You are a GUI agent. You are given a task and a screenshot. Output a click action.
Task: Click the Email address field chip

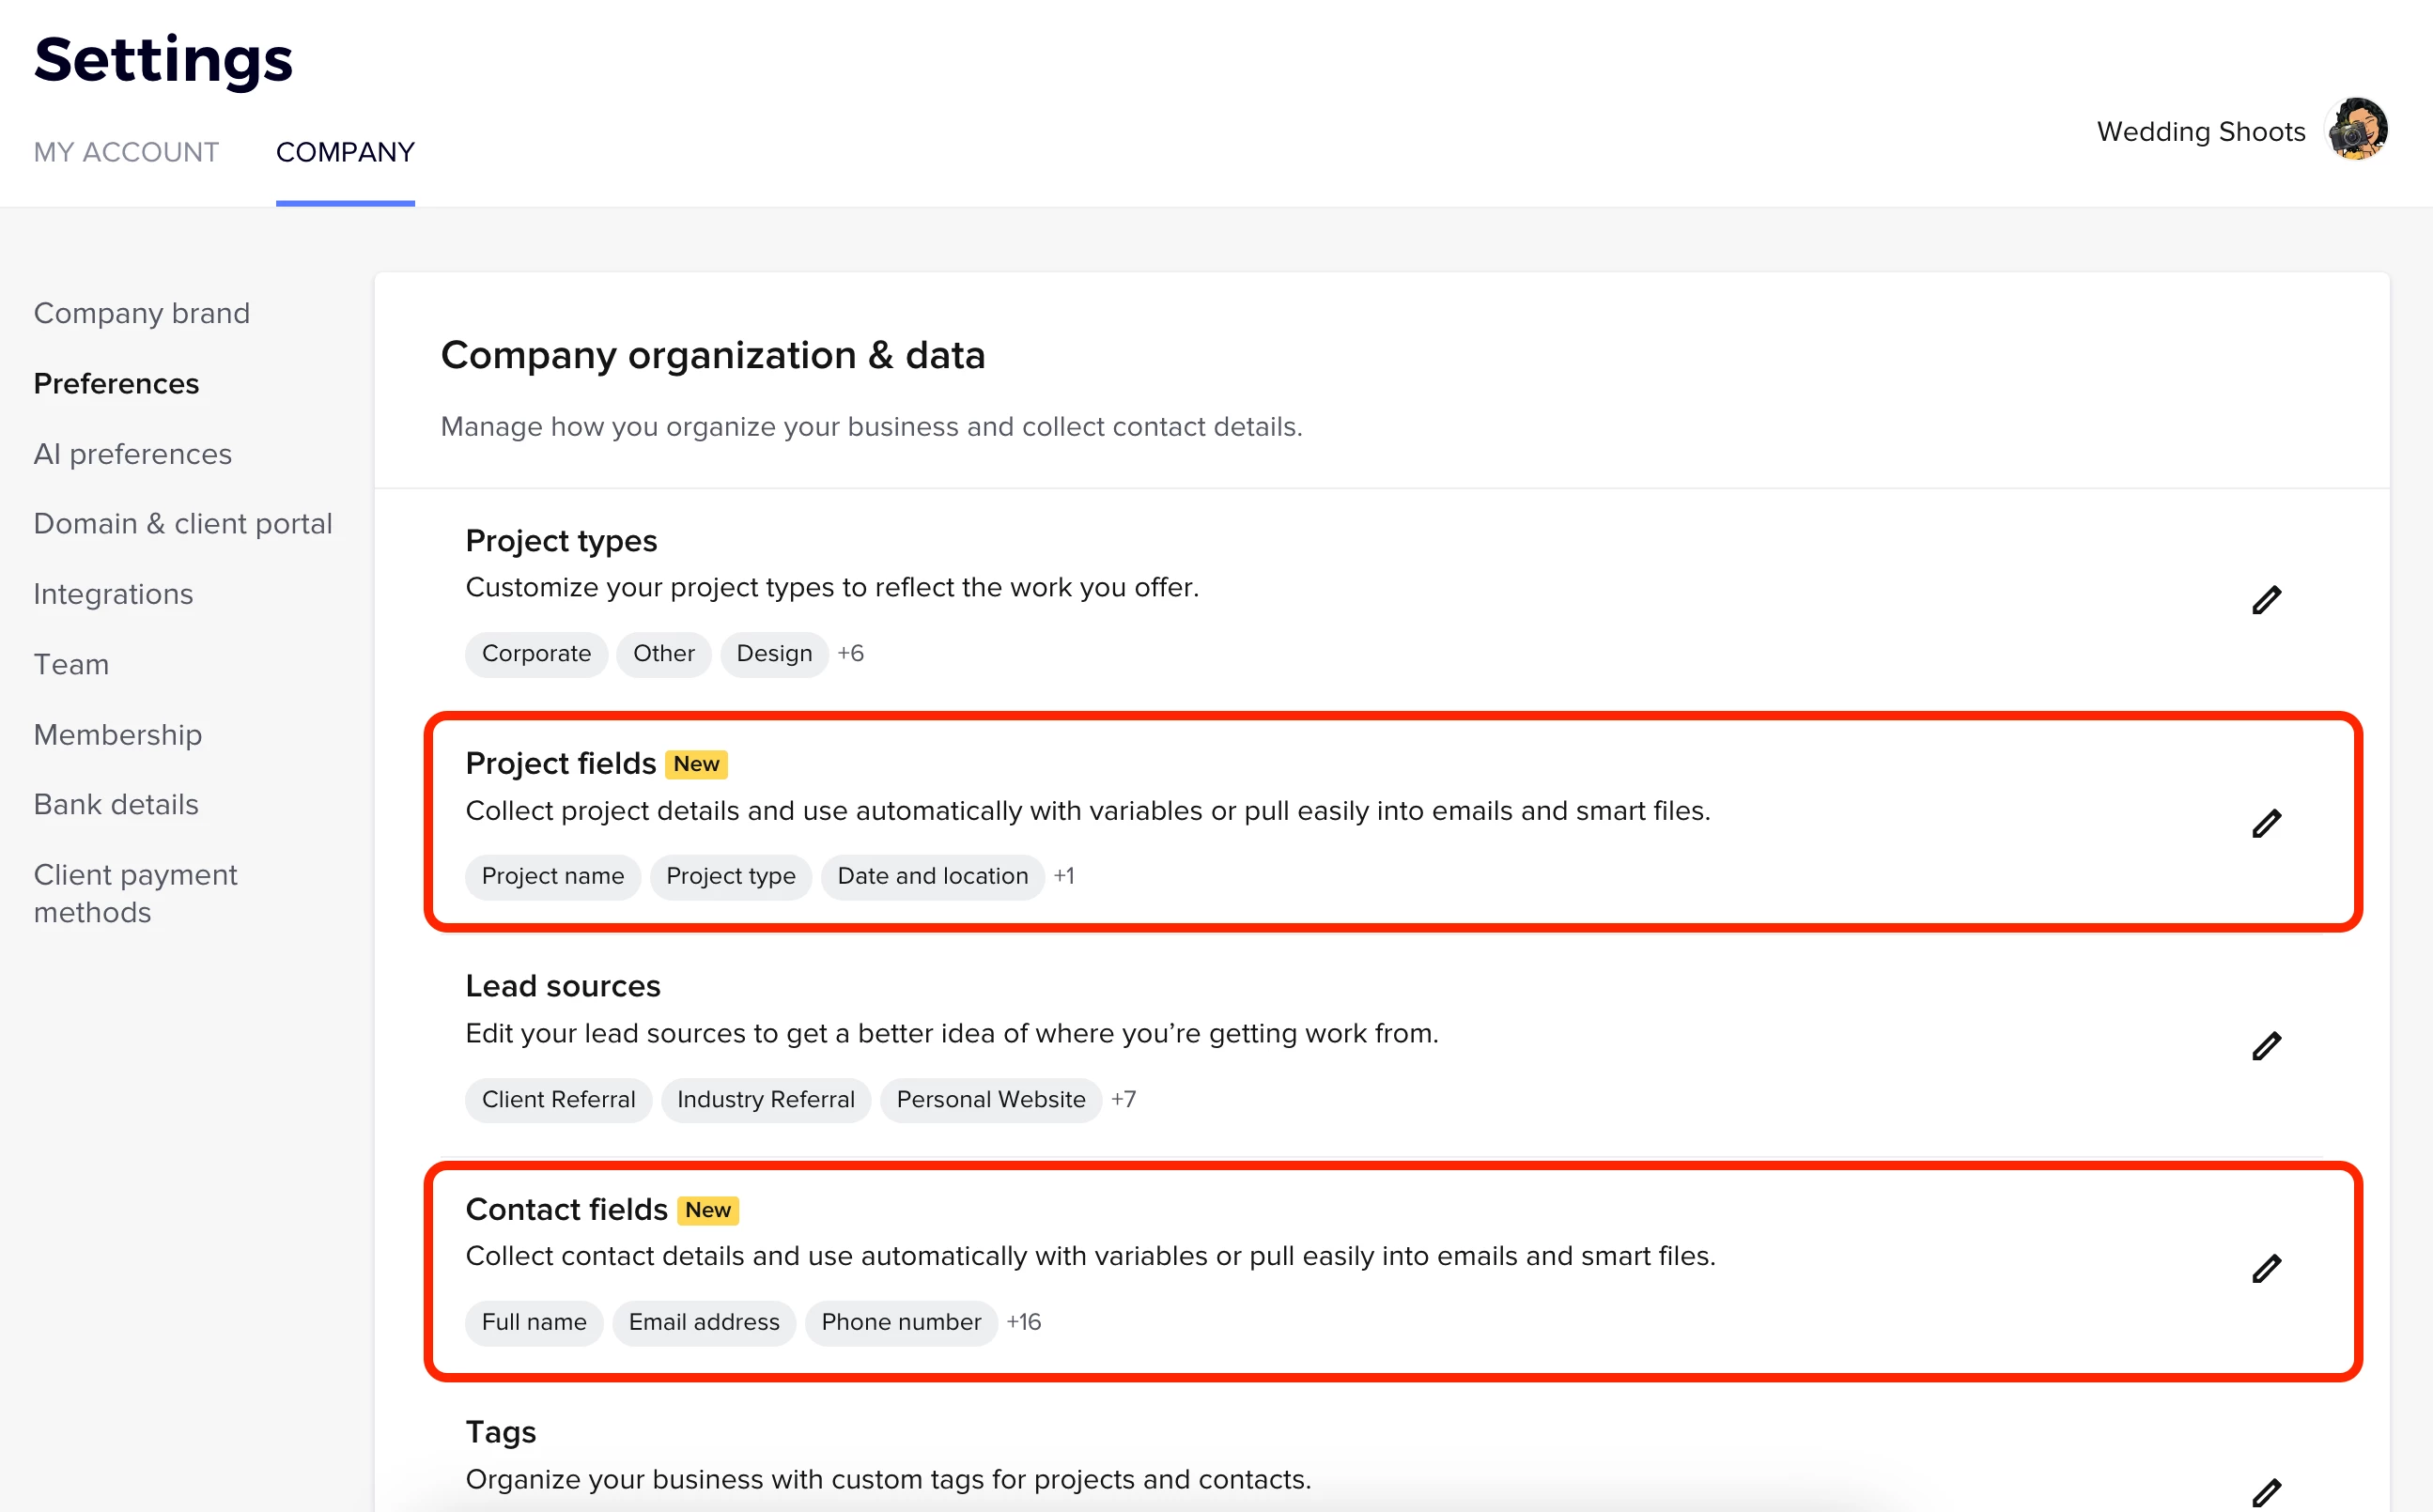pos(703,1322)
